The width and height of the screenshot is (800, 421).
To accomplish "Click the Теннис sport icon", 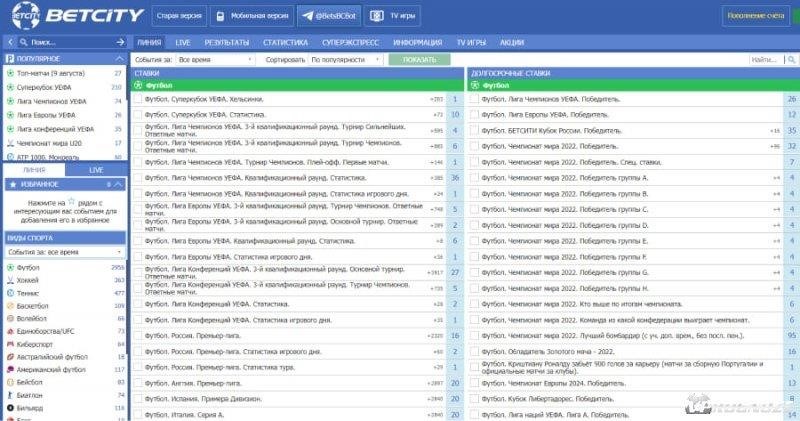I will click(x=10, y=293).
